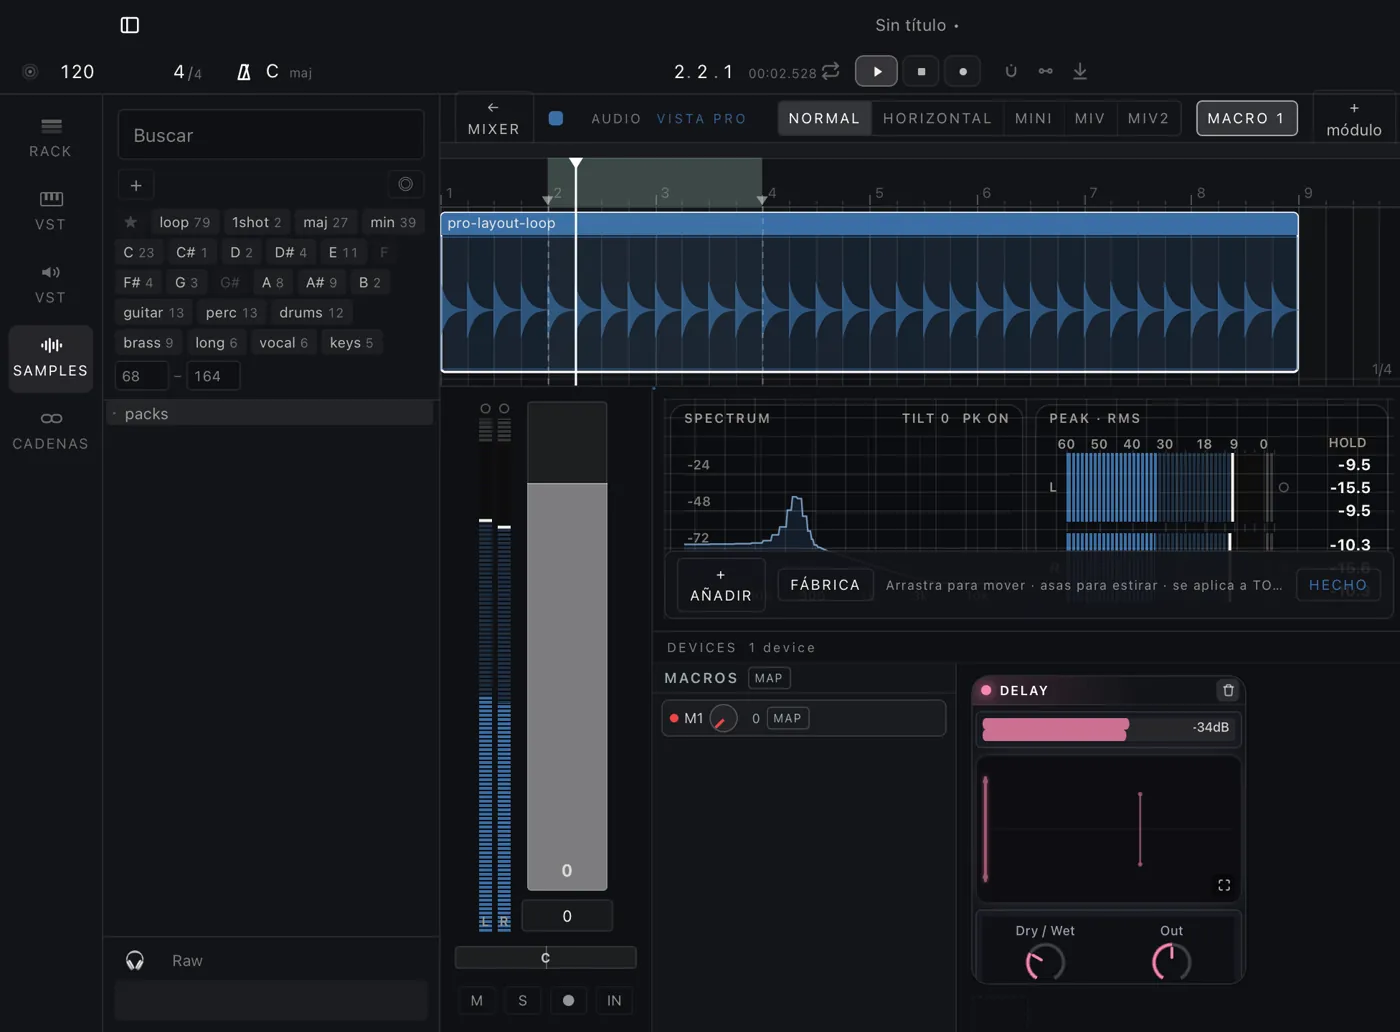Delete the DELAY device with the trash icon
Viewport: 1400px width, 1032px height.
[x=1228, y=690]
